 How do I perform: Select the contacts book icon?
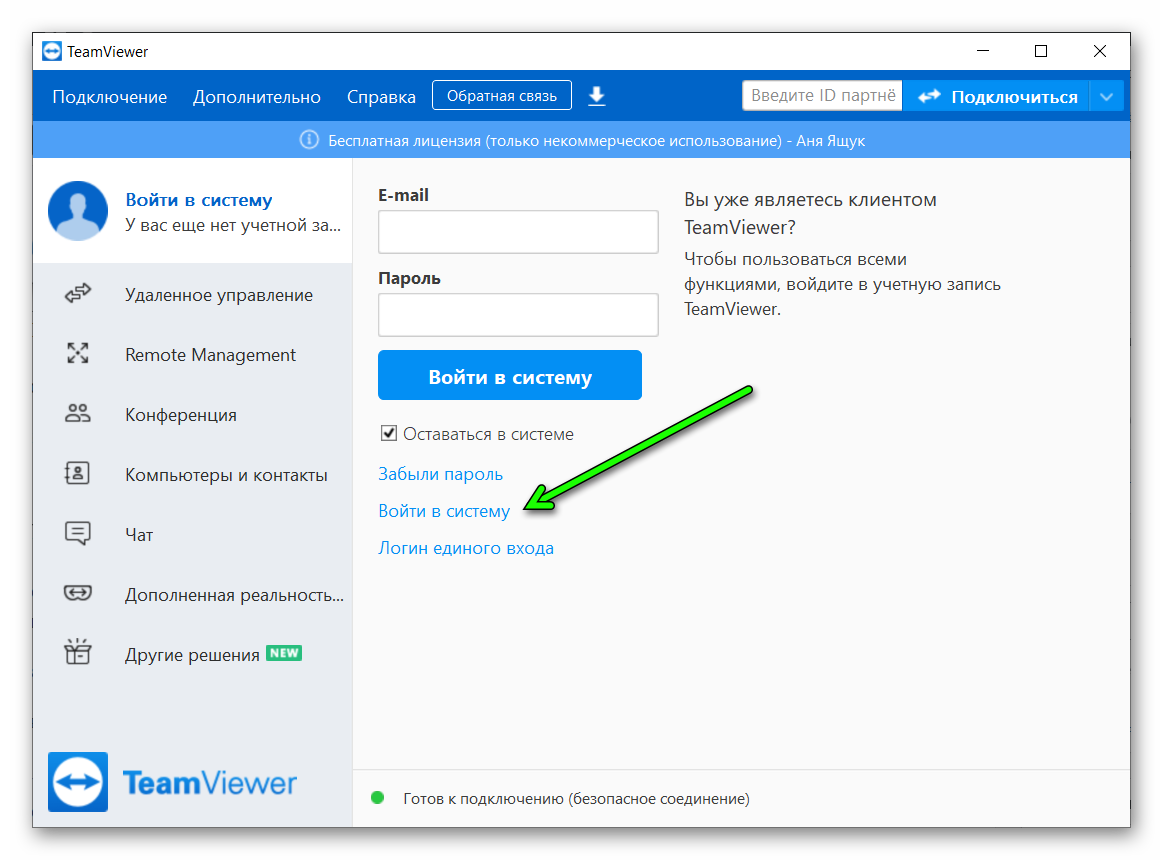[78, 473]
